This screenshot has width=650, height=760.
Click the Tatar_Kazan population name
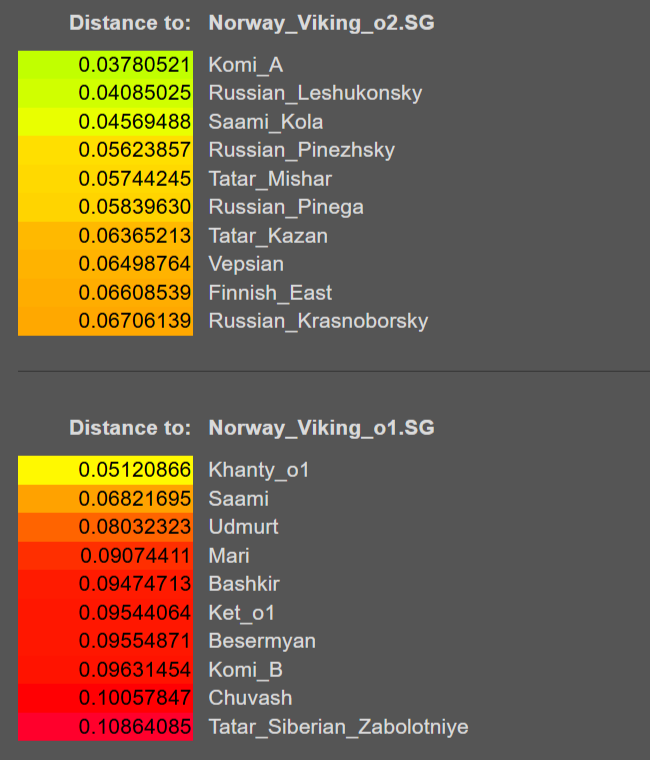268,236
